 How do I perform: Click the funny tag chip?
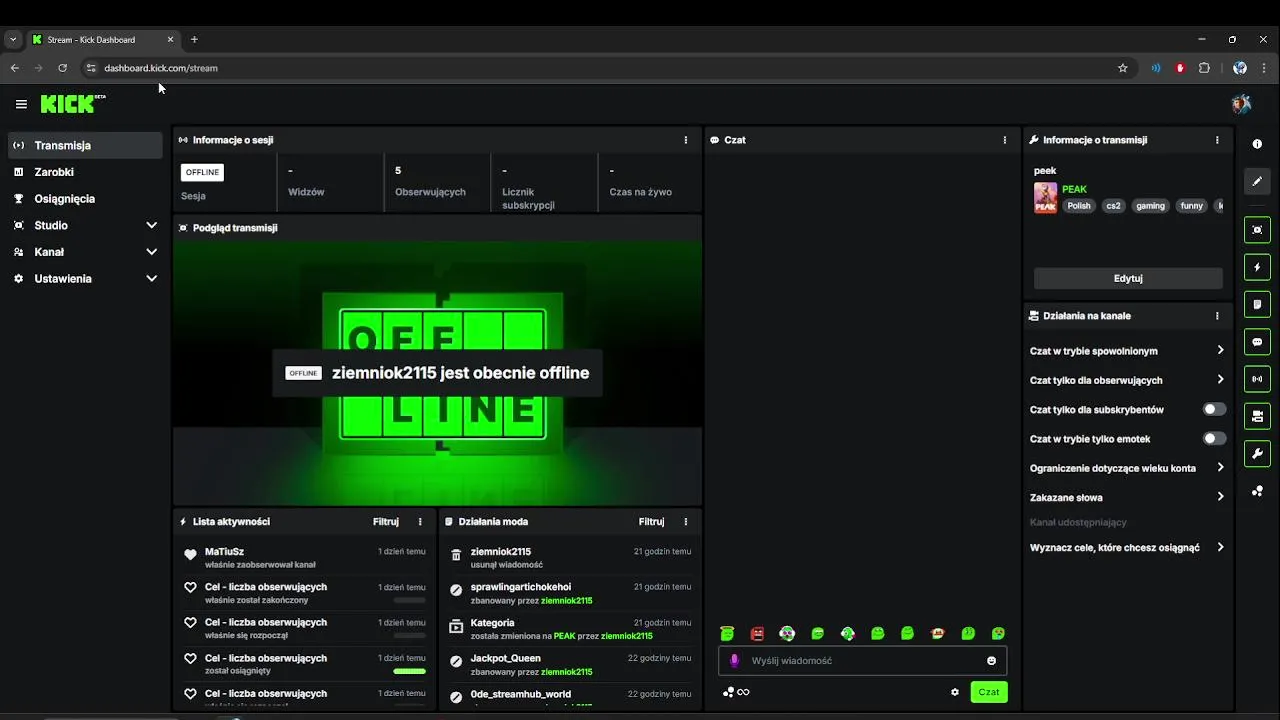[1191, 206]
